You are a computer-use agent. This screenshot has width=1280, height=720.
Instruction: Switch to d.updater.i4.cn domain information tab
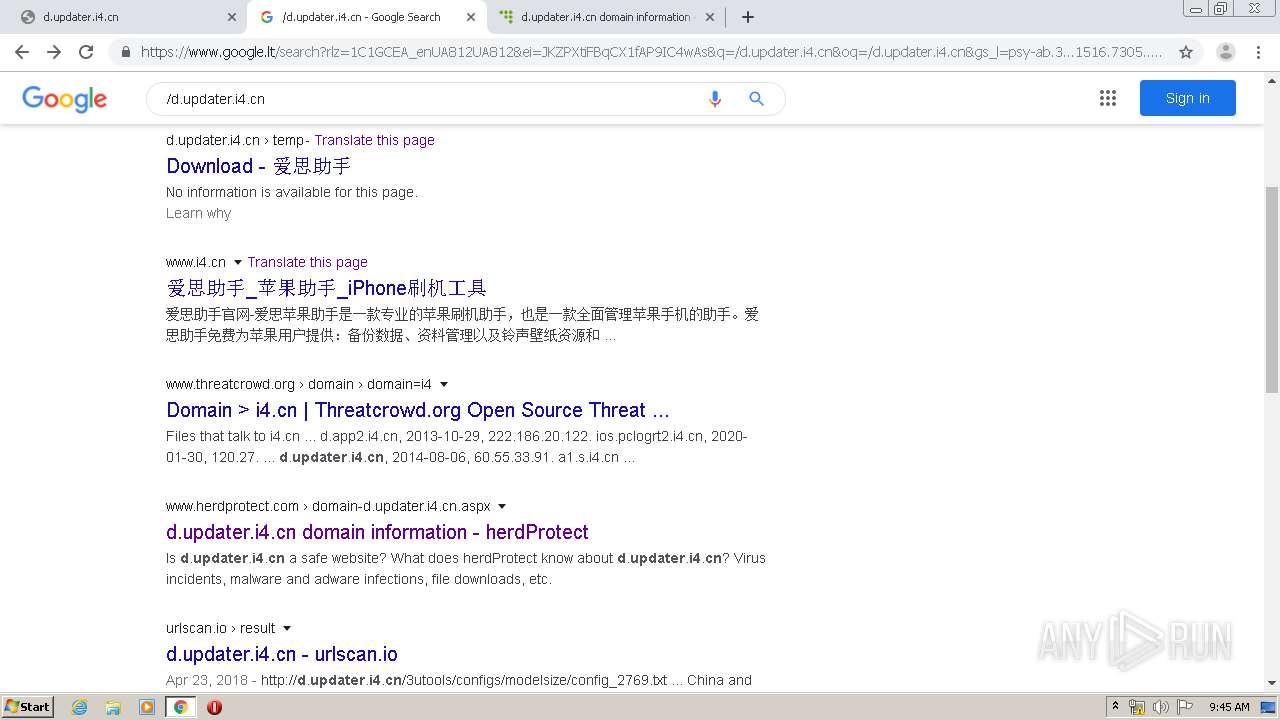click(x=605, y=17)
